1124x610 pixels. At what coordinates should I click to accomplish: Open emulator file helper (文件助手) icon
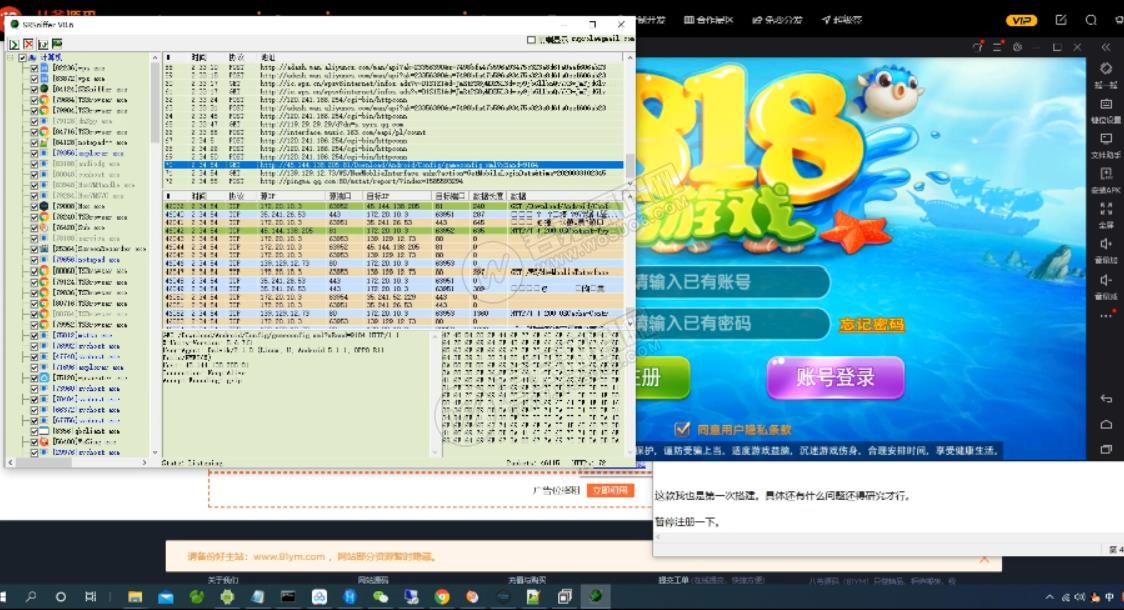(x=1106, y=138)
